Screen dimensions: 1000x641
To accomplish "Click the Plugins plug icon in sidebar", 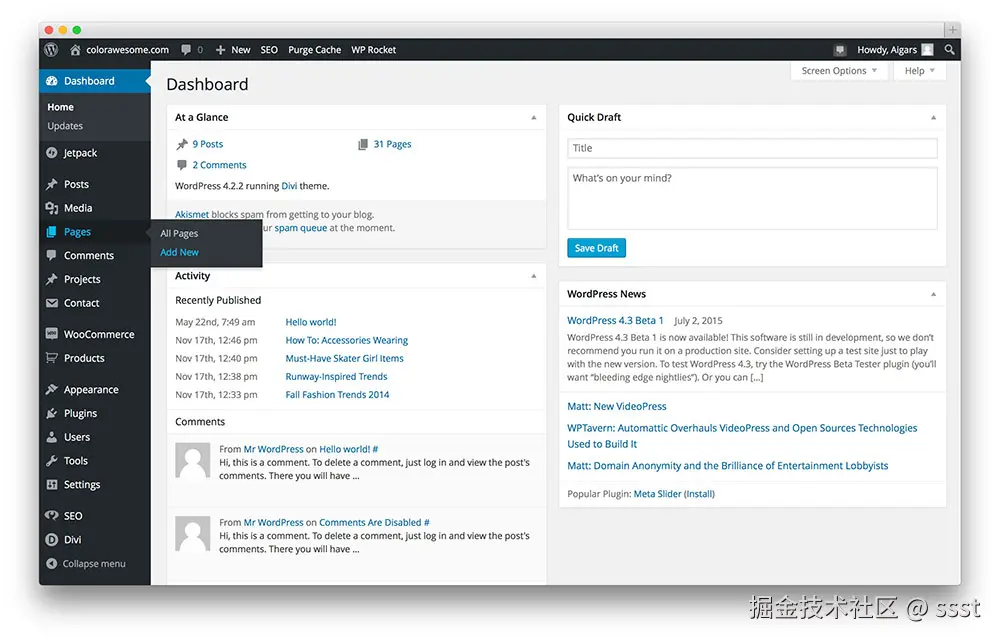I will [52, 413].
